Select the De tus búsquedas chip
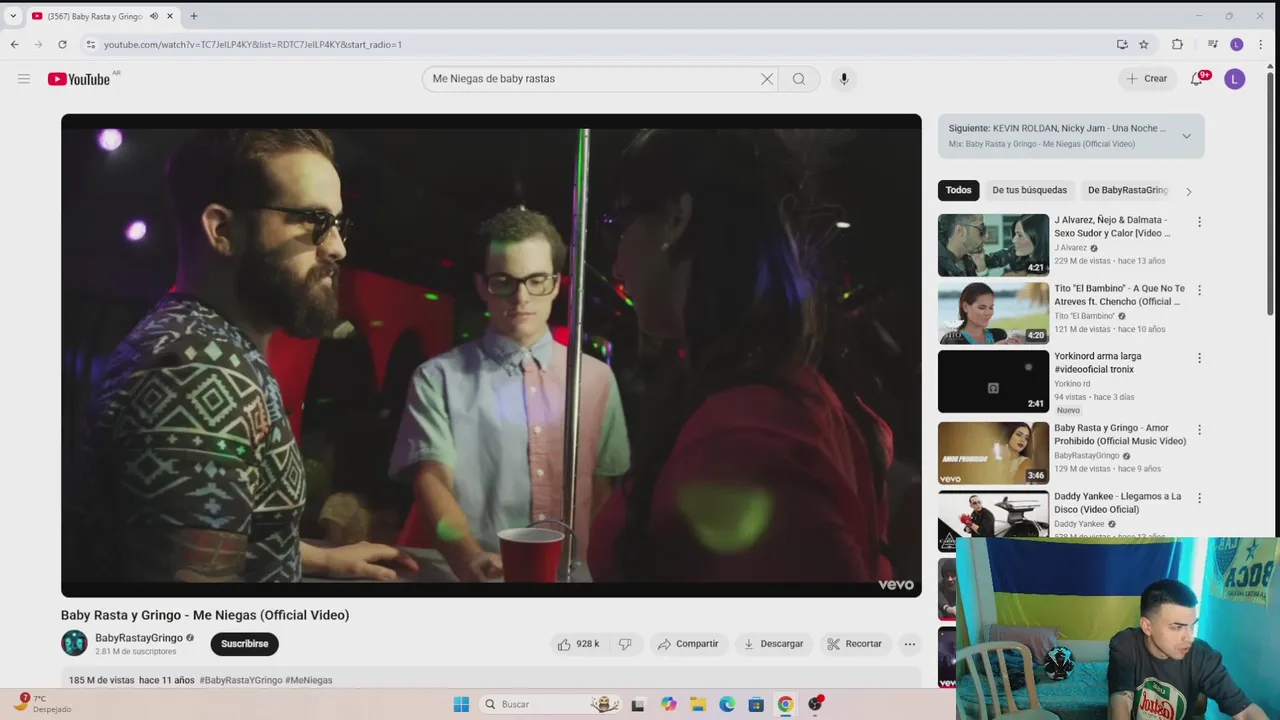This screenshot has width=1280, height=720. (1029, 190)
